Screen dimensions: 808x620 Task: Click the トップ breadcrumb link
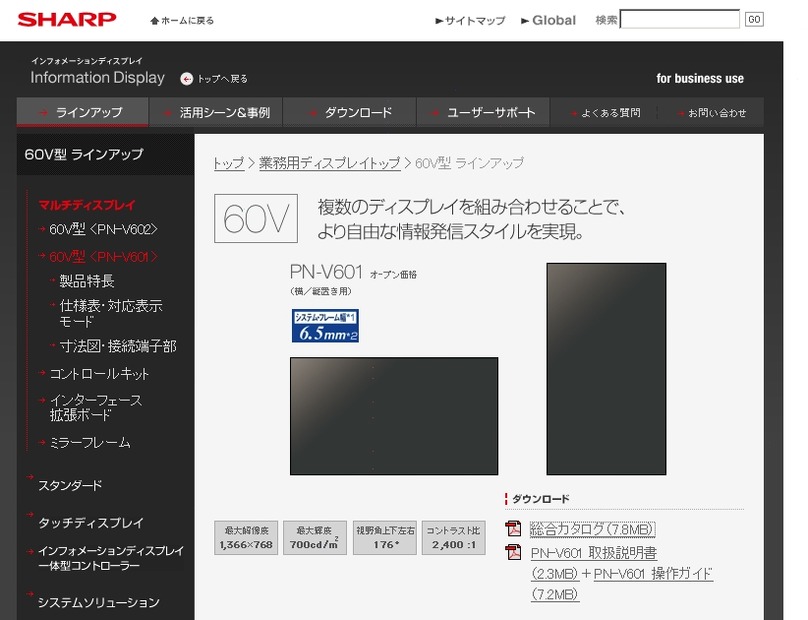229,163
